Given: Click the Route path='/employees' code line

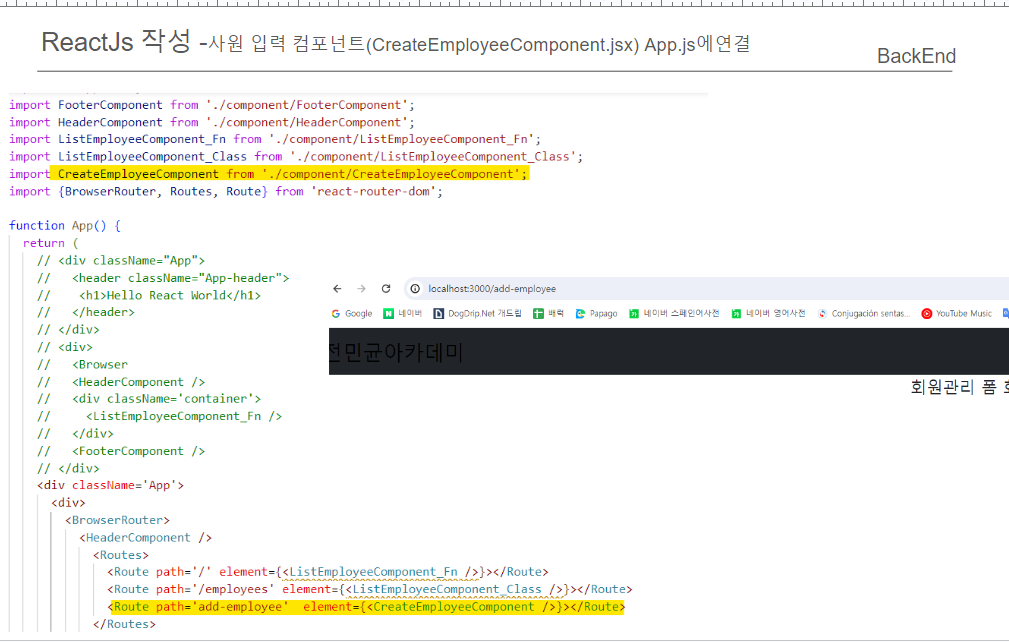Looking at the screenshot, I should click(370, 589).
